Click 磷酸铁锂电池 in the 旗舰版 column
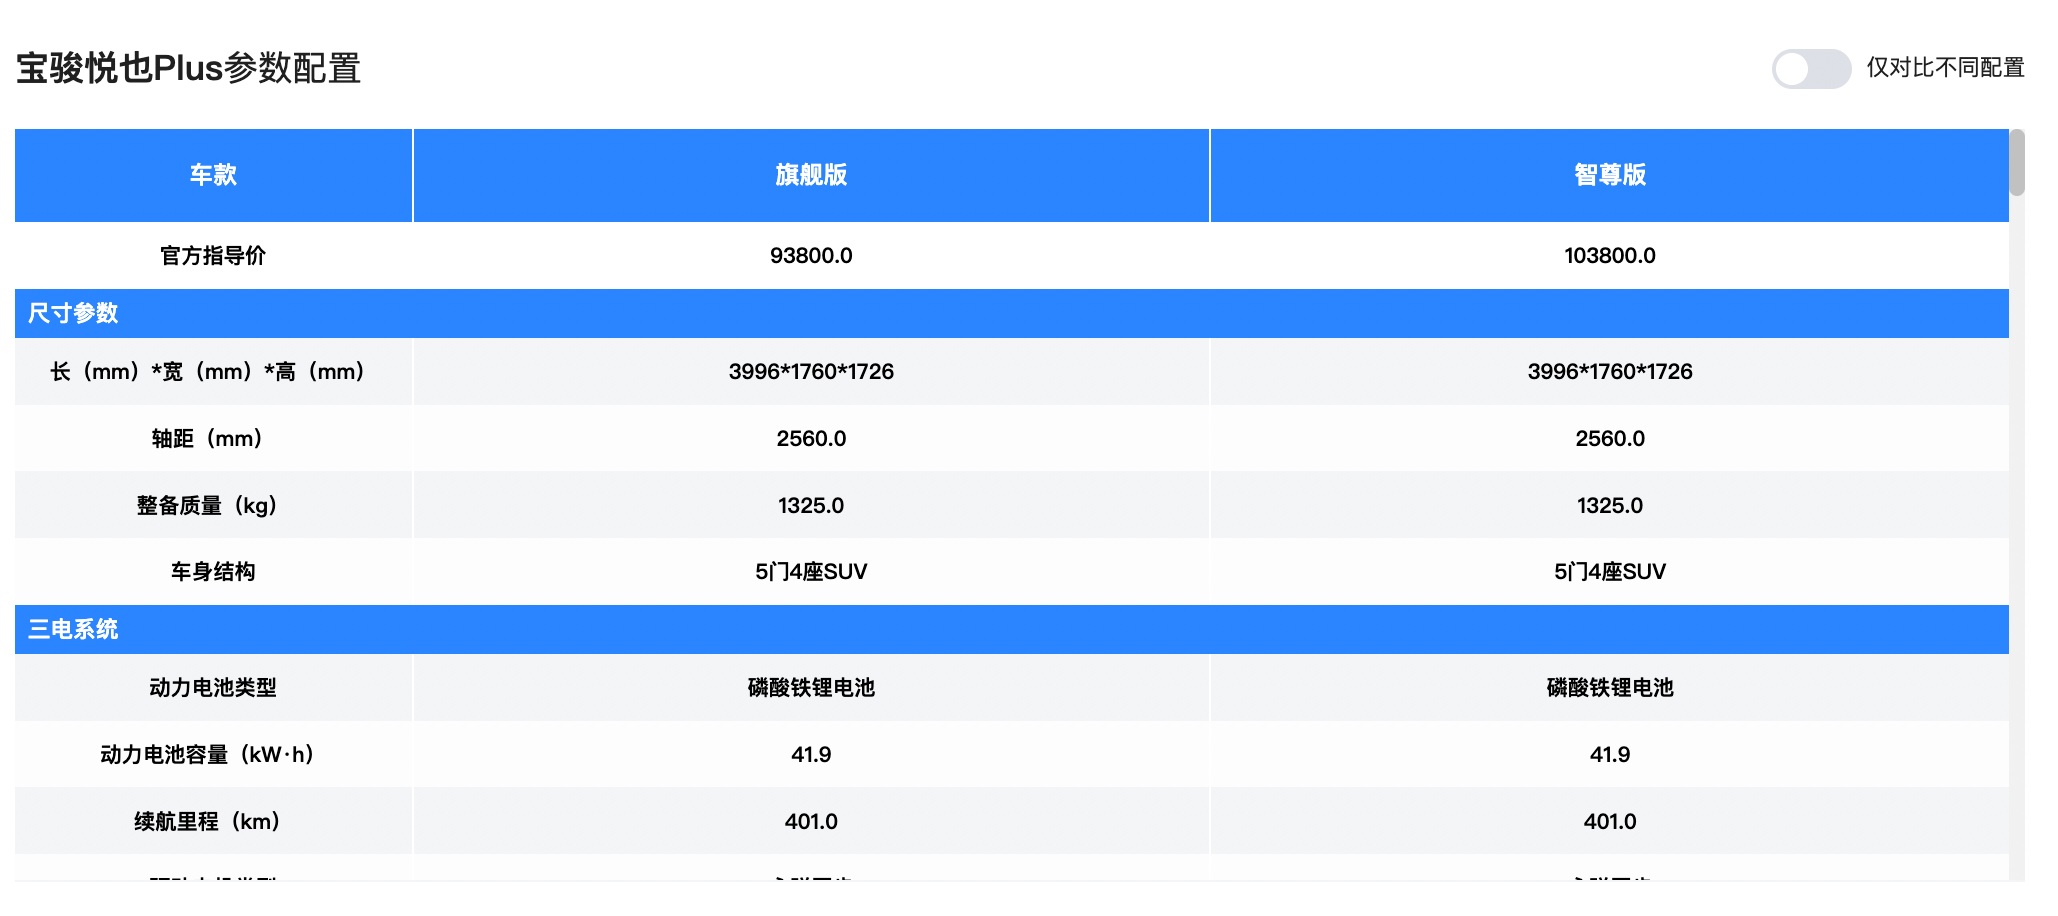Viewport: 2058px width, 916px height. click(811, 687)
